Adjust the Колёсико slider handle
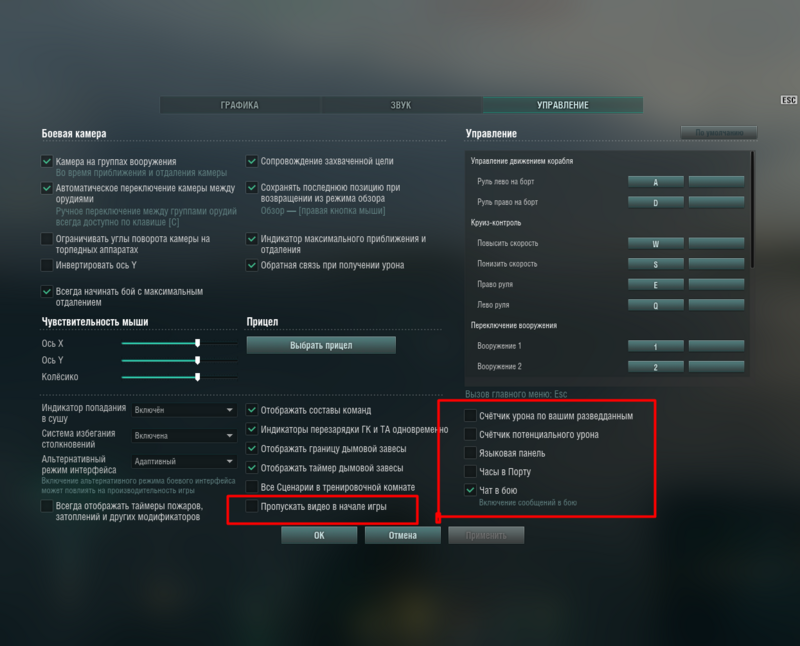 pyautogui.click(x=197, y=377)
